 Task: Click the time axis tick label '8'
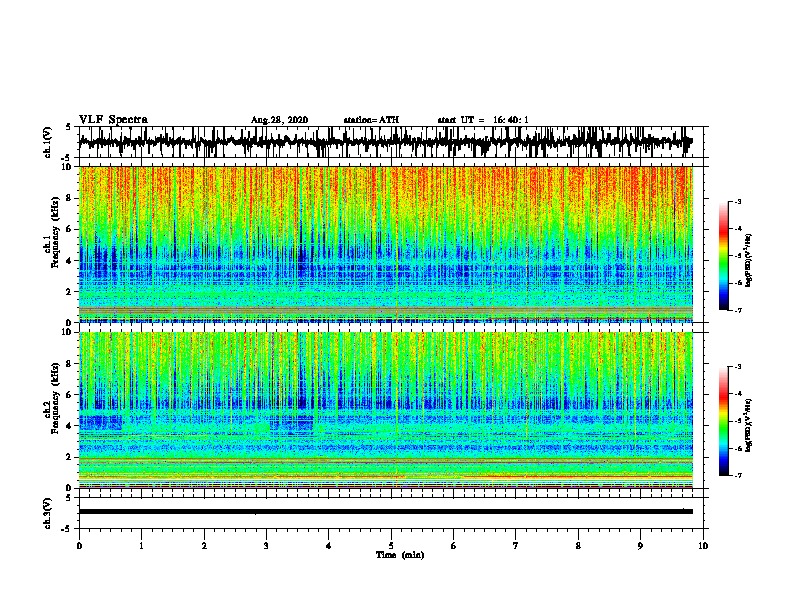578,546
